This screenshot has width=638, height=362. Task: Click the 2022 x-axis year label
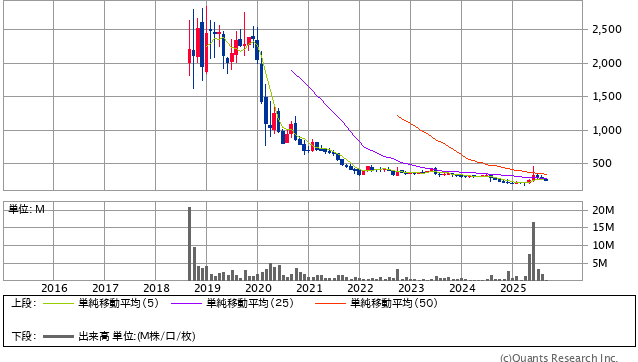[x=360, y=288]
